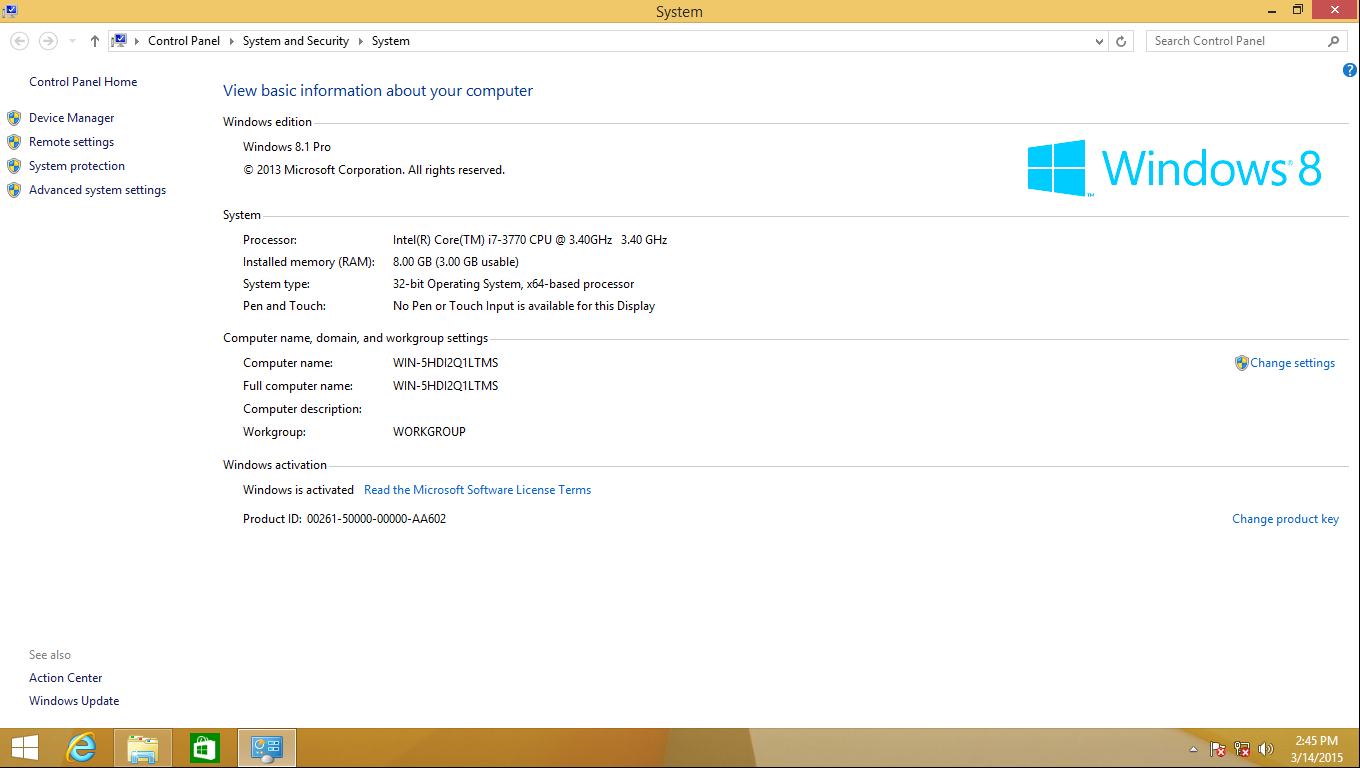Open the Action Center flag tray icon
The image size is (1360, 768).
(1218, 749)
